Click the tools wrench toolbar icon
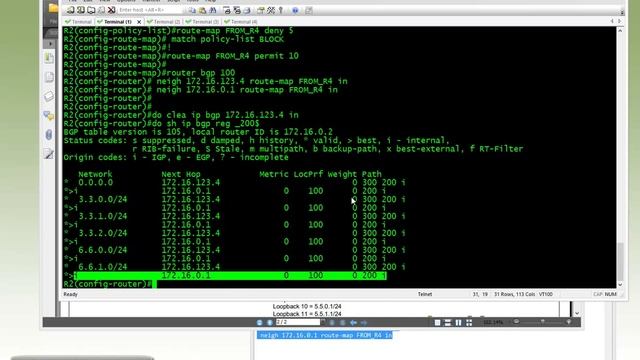This screenshot has width=640, height=360. 271,10
